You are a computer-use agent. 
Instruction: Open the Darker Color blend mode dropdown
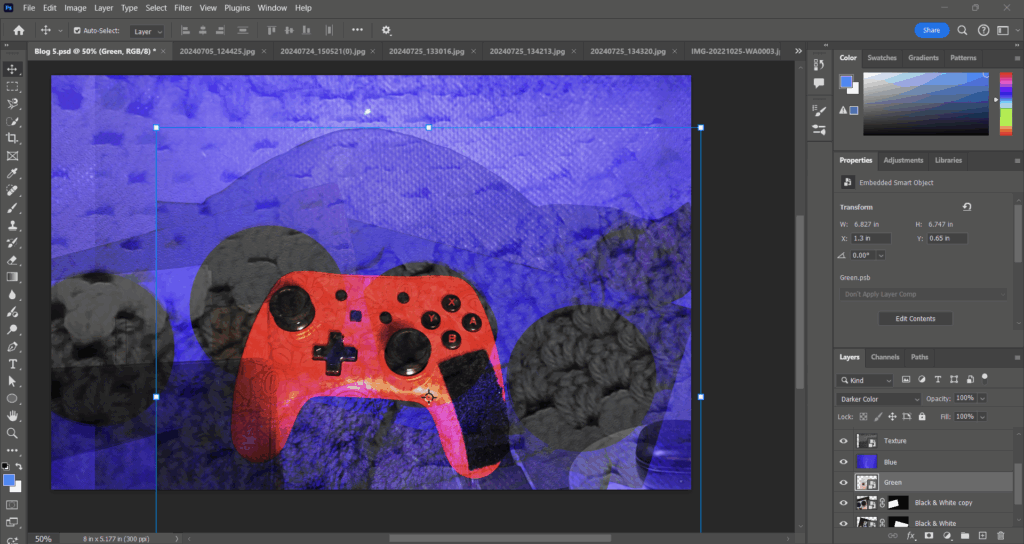pos(880,399)
